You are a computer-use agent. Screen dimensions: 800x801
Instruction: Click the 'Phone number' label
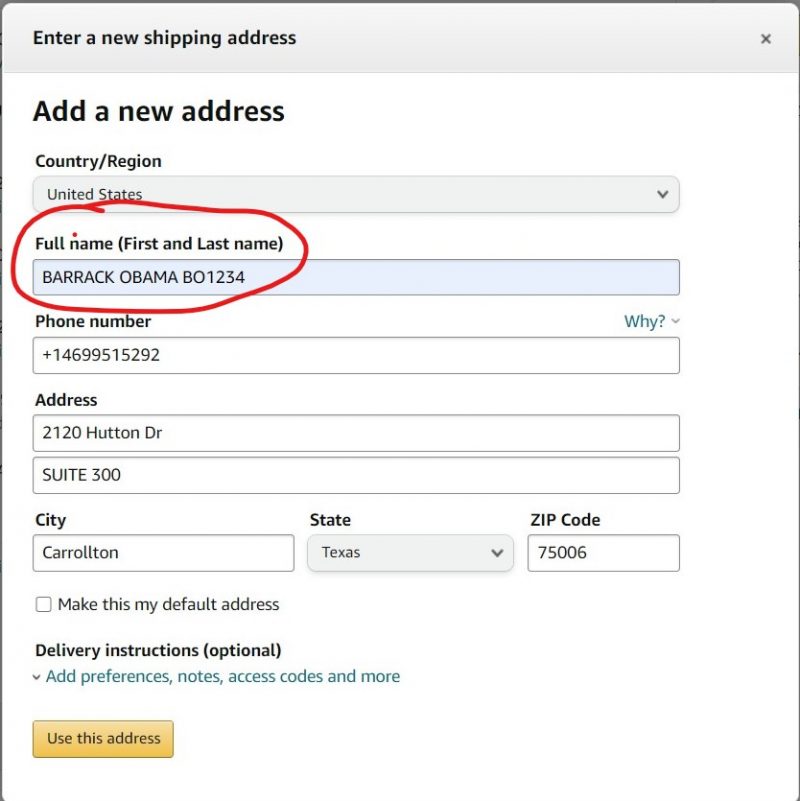93,321
